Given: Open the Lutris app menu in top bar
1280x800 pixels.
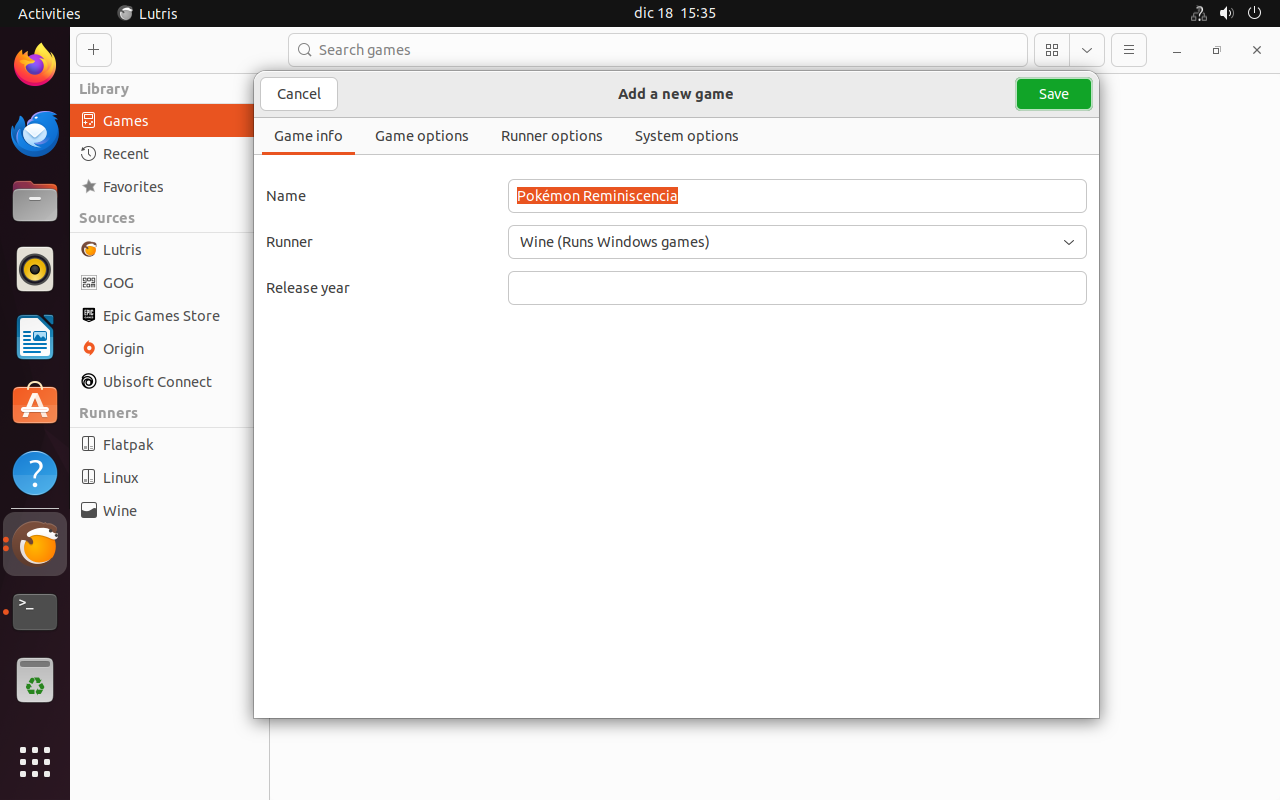Looking at the screenshot, I should point(148,13).
